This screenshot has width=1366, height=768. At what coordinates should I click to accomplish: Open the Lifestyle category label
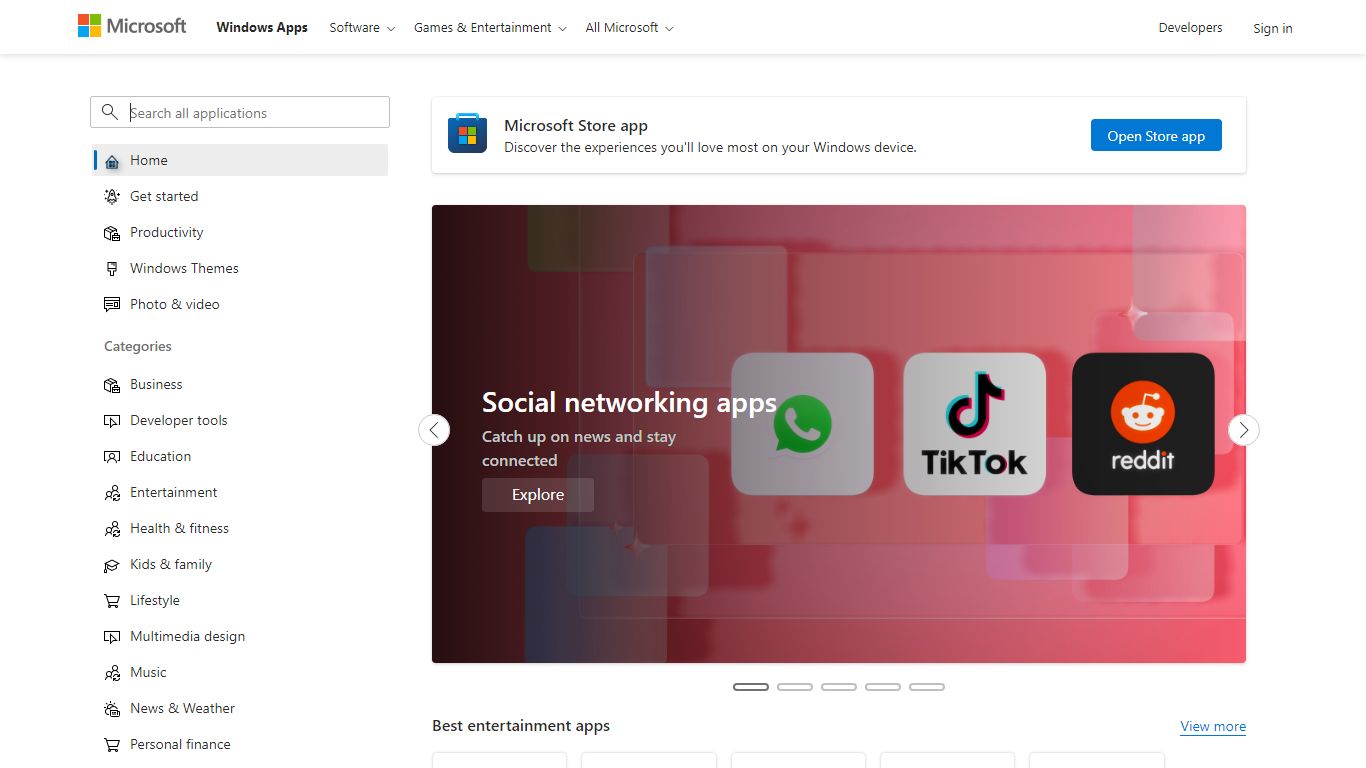(x=155, y=600)
